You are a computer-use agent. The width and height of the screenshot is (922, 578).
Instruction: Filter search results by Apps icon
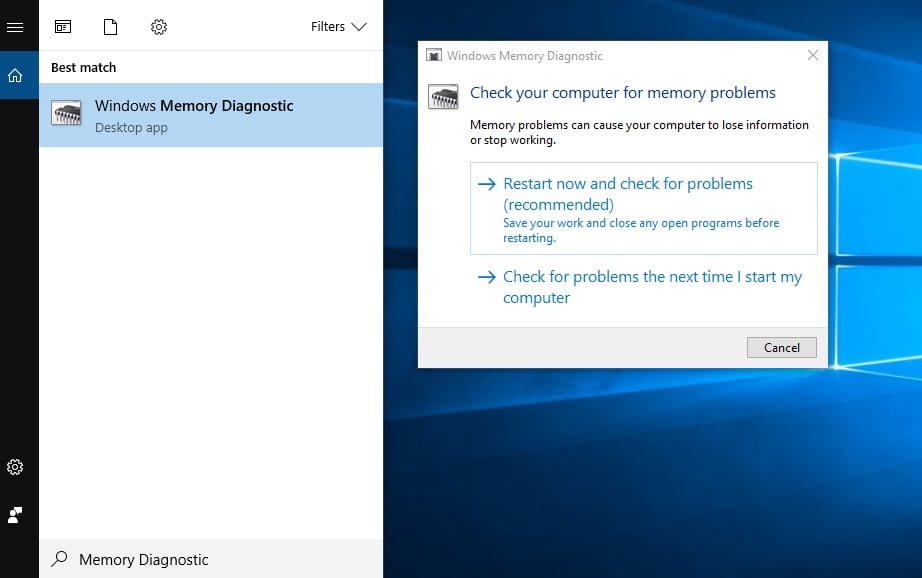point(63,27)
